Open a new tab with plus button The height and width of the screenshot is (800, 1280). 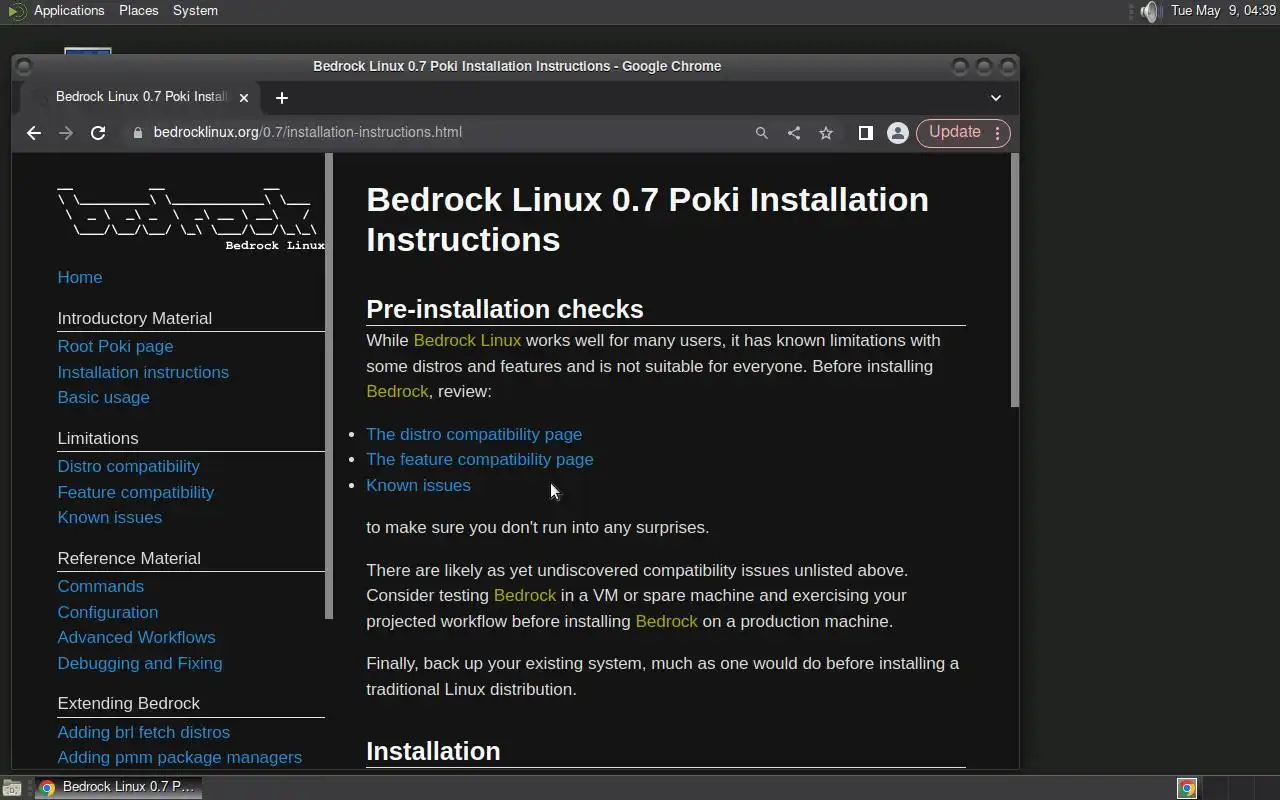[x=282, y=98]
